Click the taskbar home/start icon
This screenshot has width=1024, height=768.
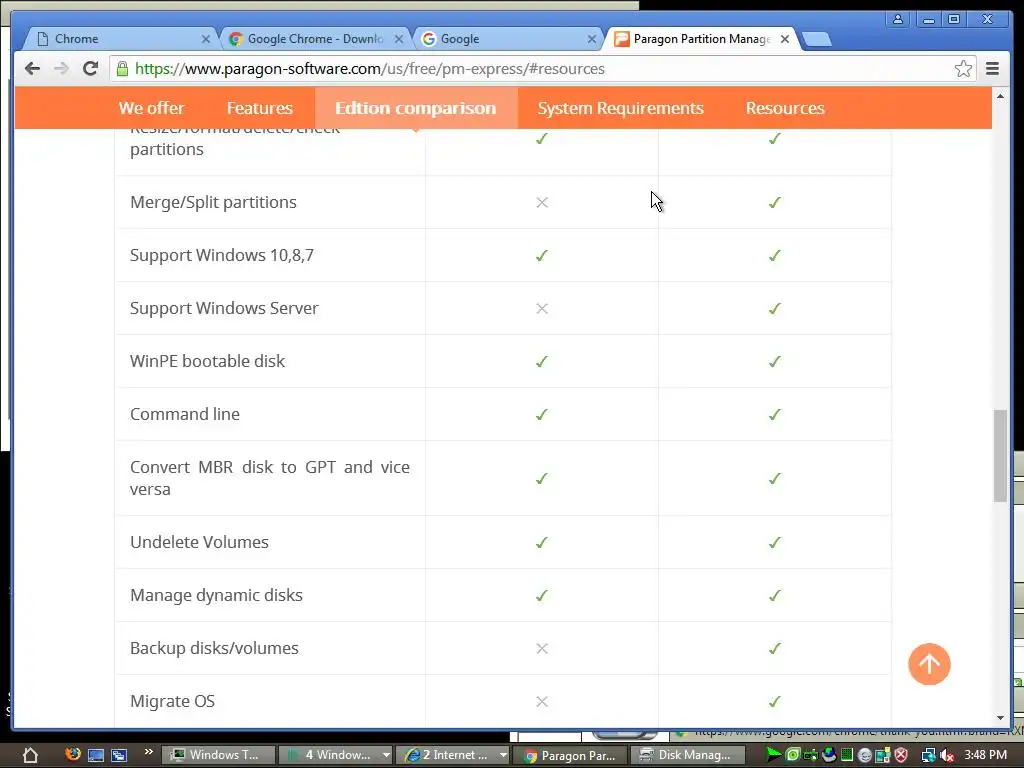tap(30, 755)
